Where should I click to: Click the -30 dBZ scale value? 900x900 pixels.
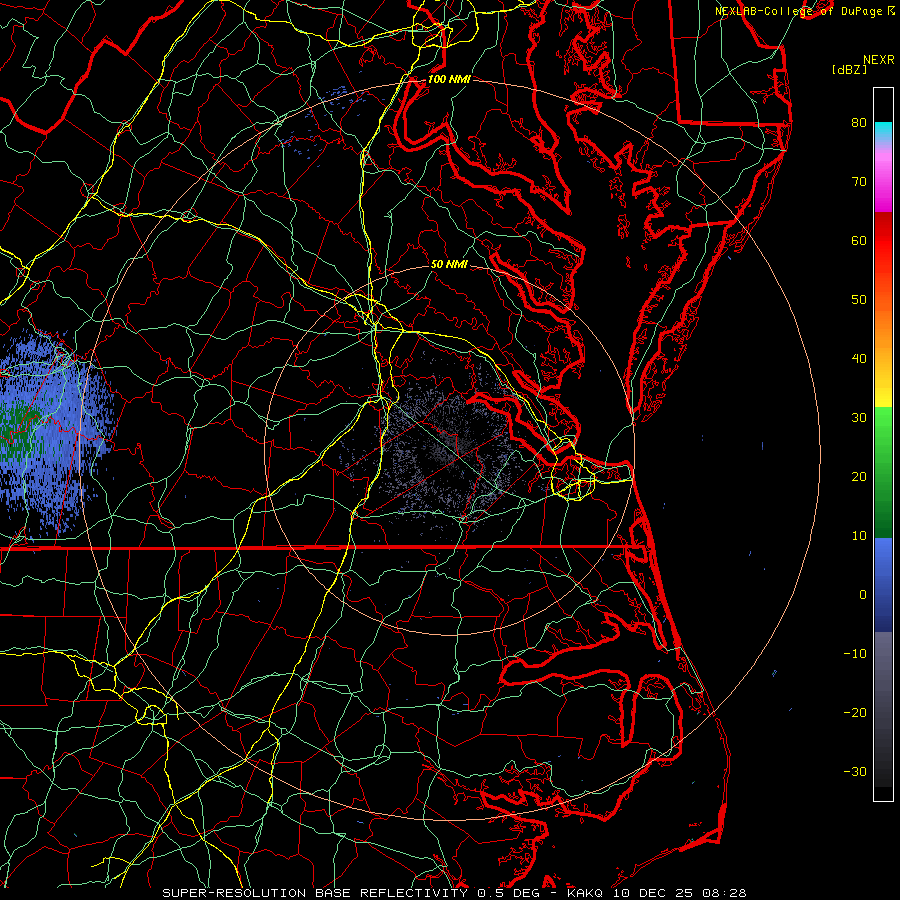[855, 771]
